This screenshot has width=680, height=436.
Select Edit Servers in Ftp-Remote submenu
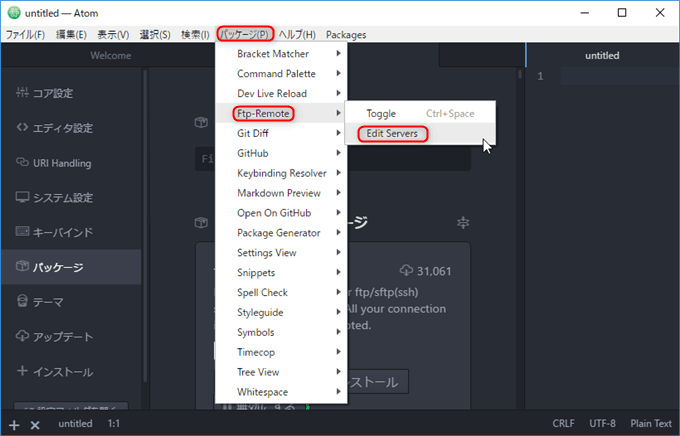420,134
